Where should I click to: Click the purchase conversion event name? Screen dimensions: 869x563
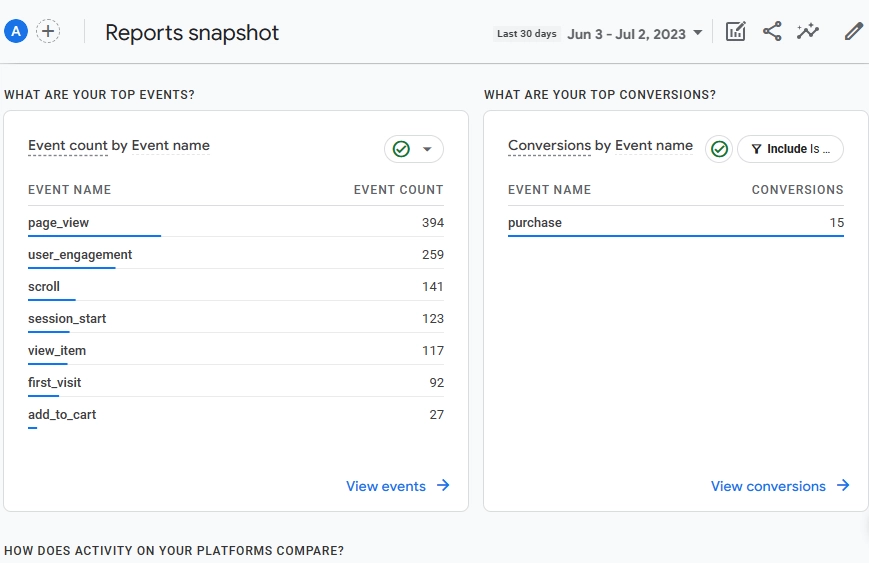click(x=535, y=223)
